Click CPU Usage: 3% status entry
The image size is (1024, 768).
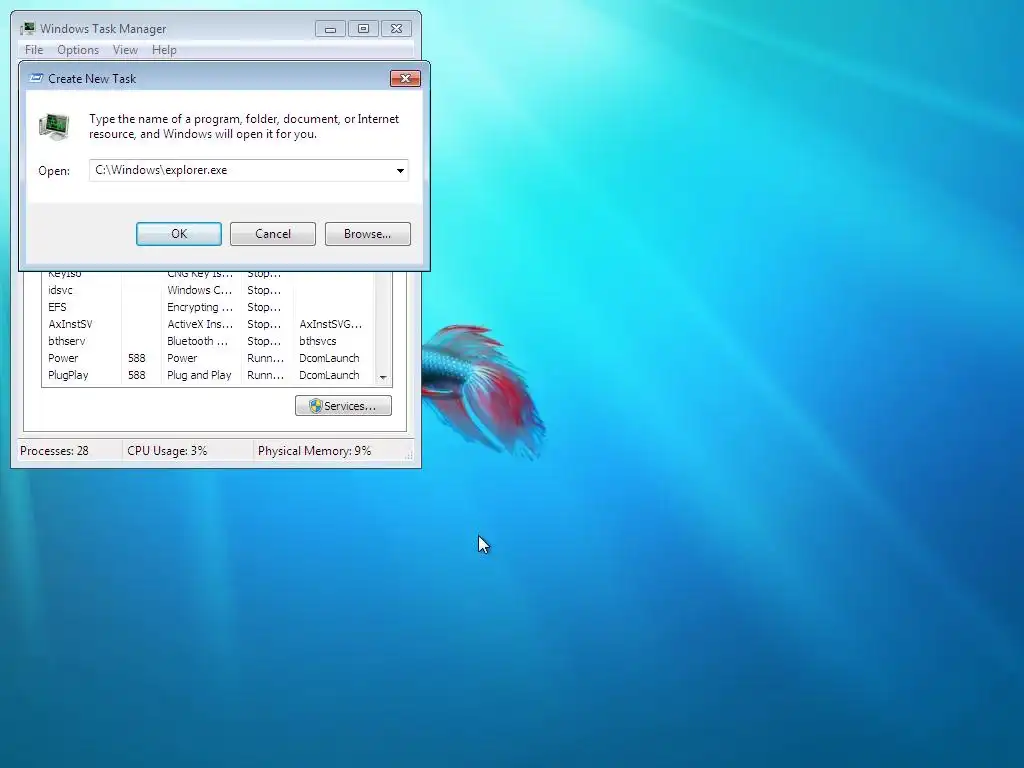pos(167,451)
